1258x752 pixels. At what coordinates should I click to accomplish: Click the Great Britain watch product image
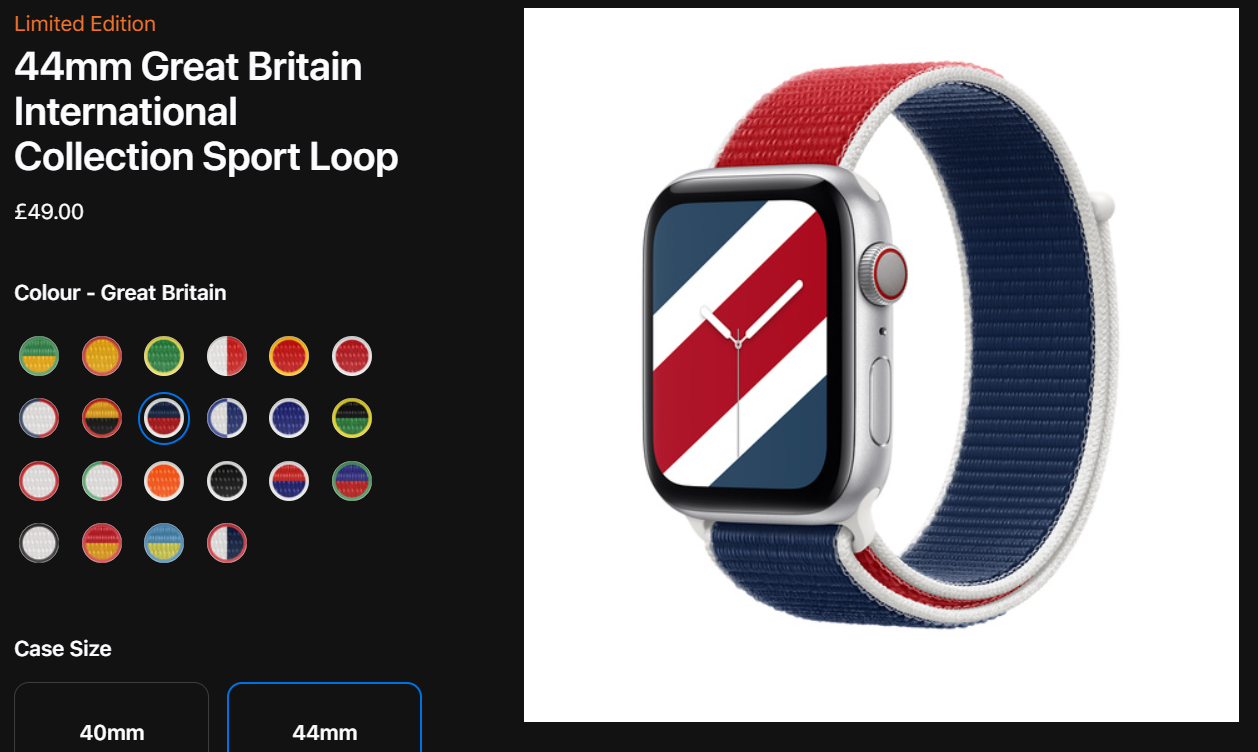pos(881,365)
